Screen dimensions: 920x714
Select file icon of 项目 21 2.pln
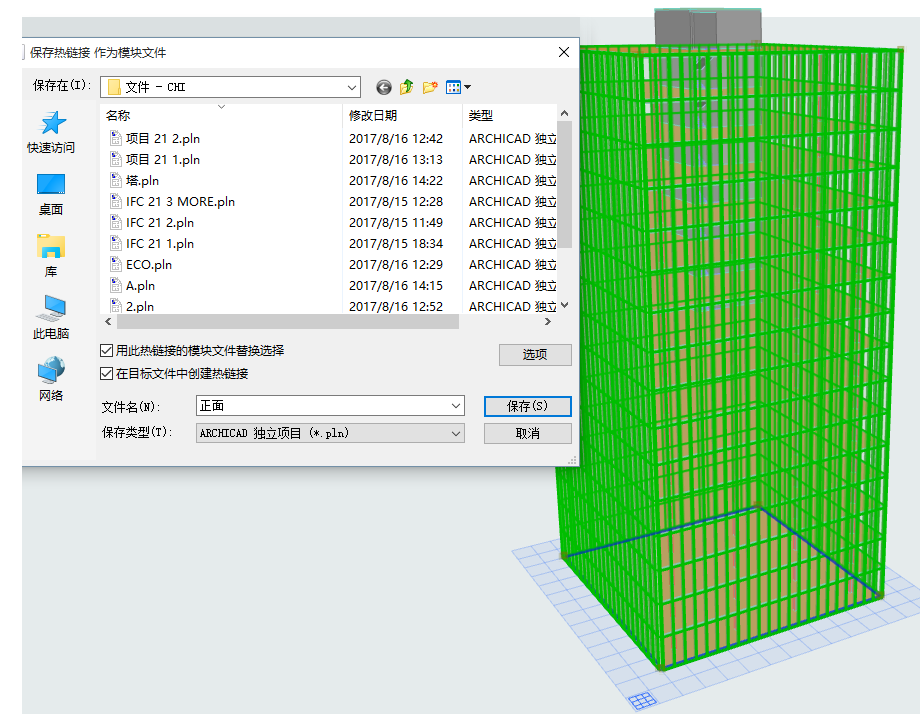116,138
